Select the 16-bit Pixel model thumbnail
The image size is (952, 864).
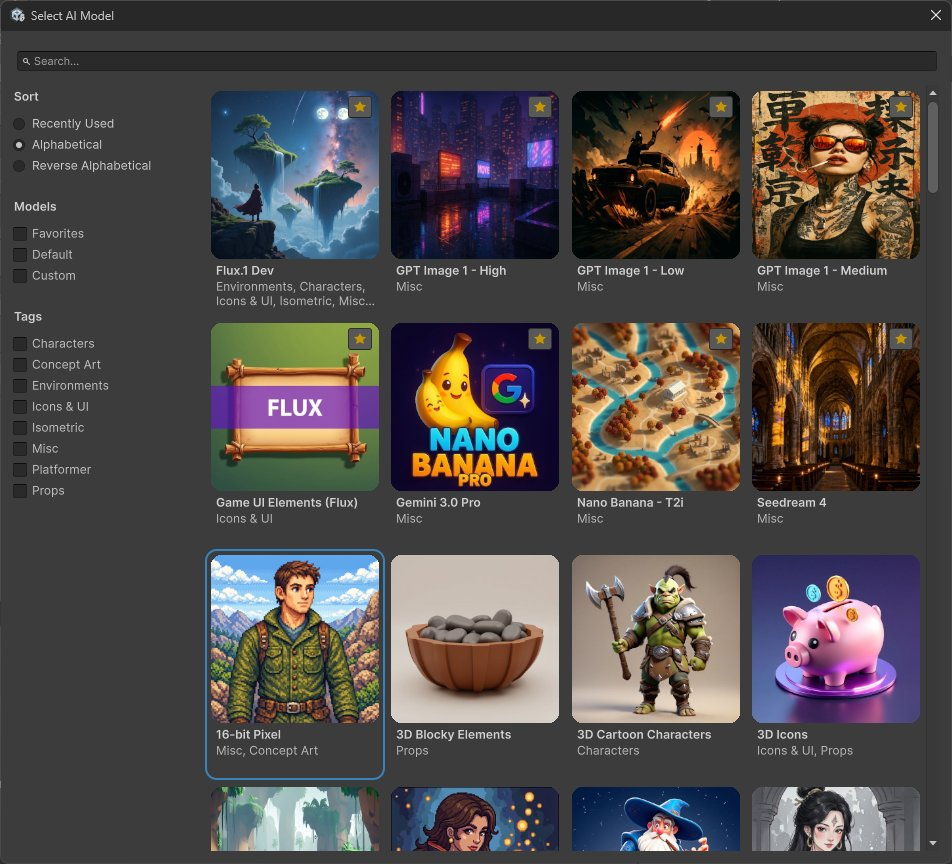pyautogui.click(x=295, y=639)
